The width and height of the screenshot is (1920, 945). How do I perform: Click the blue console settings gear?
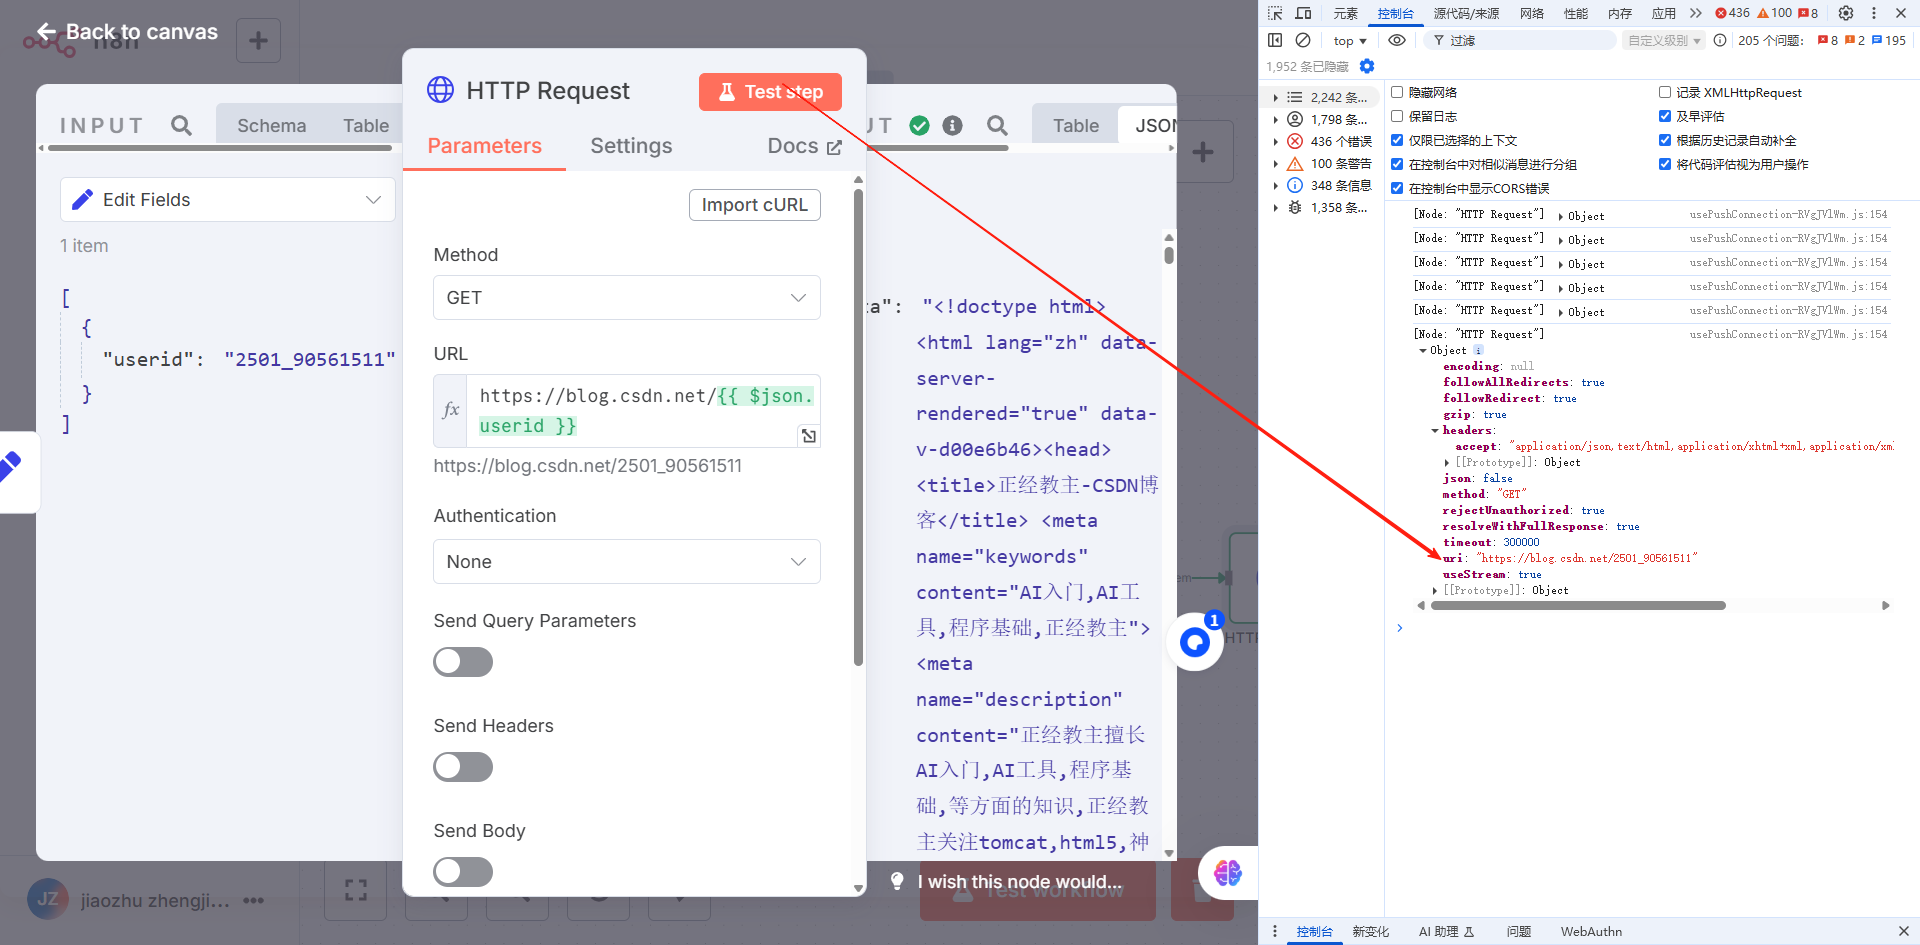click(x=1367, y=66)
